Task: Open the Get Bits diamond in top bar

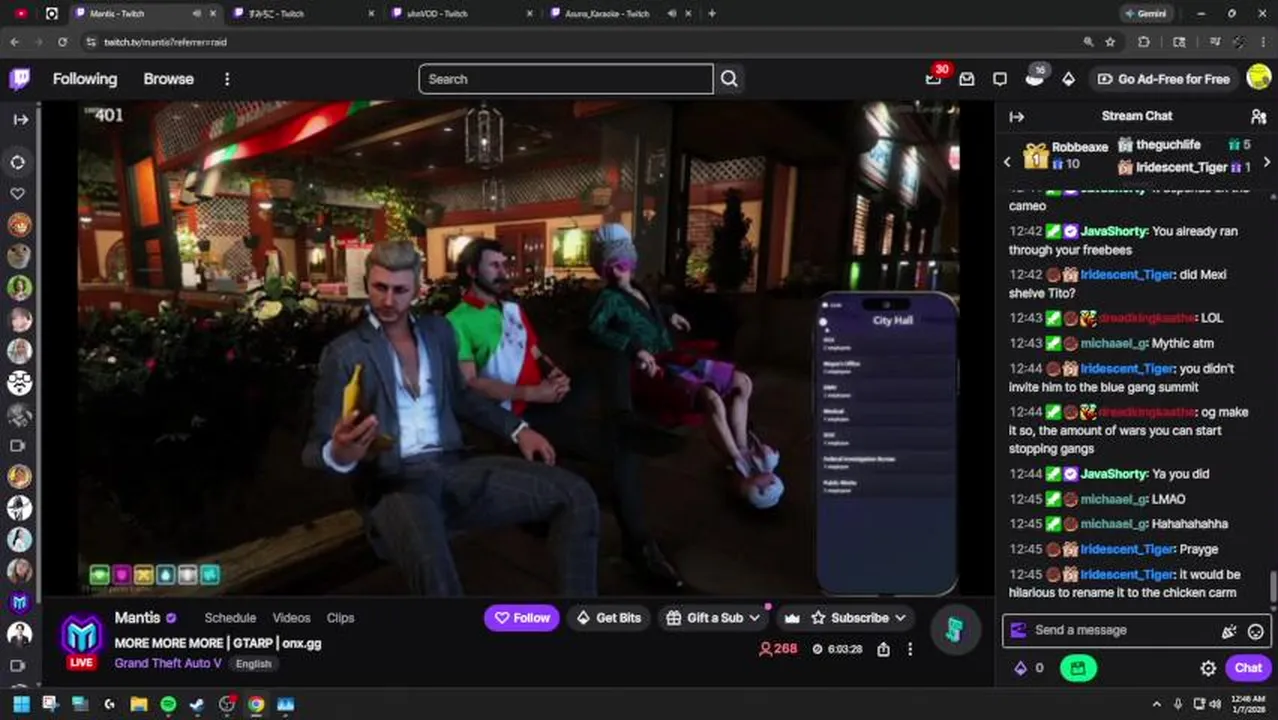Action: tap(1068, 79)
